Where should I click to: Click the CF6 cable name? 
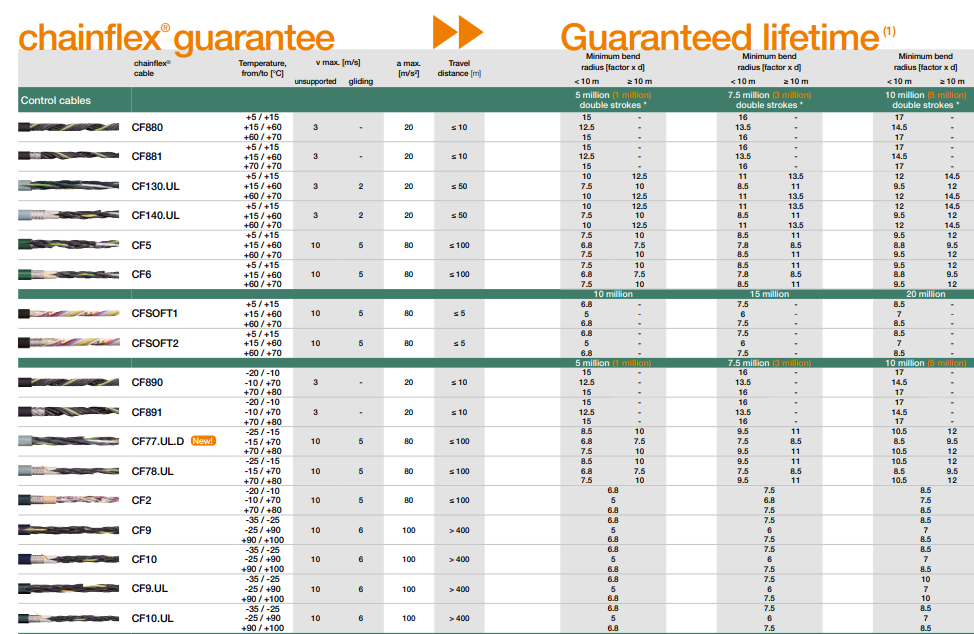pos(142,274)
